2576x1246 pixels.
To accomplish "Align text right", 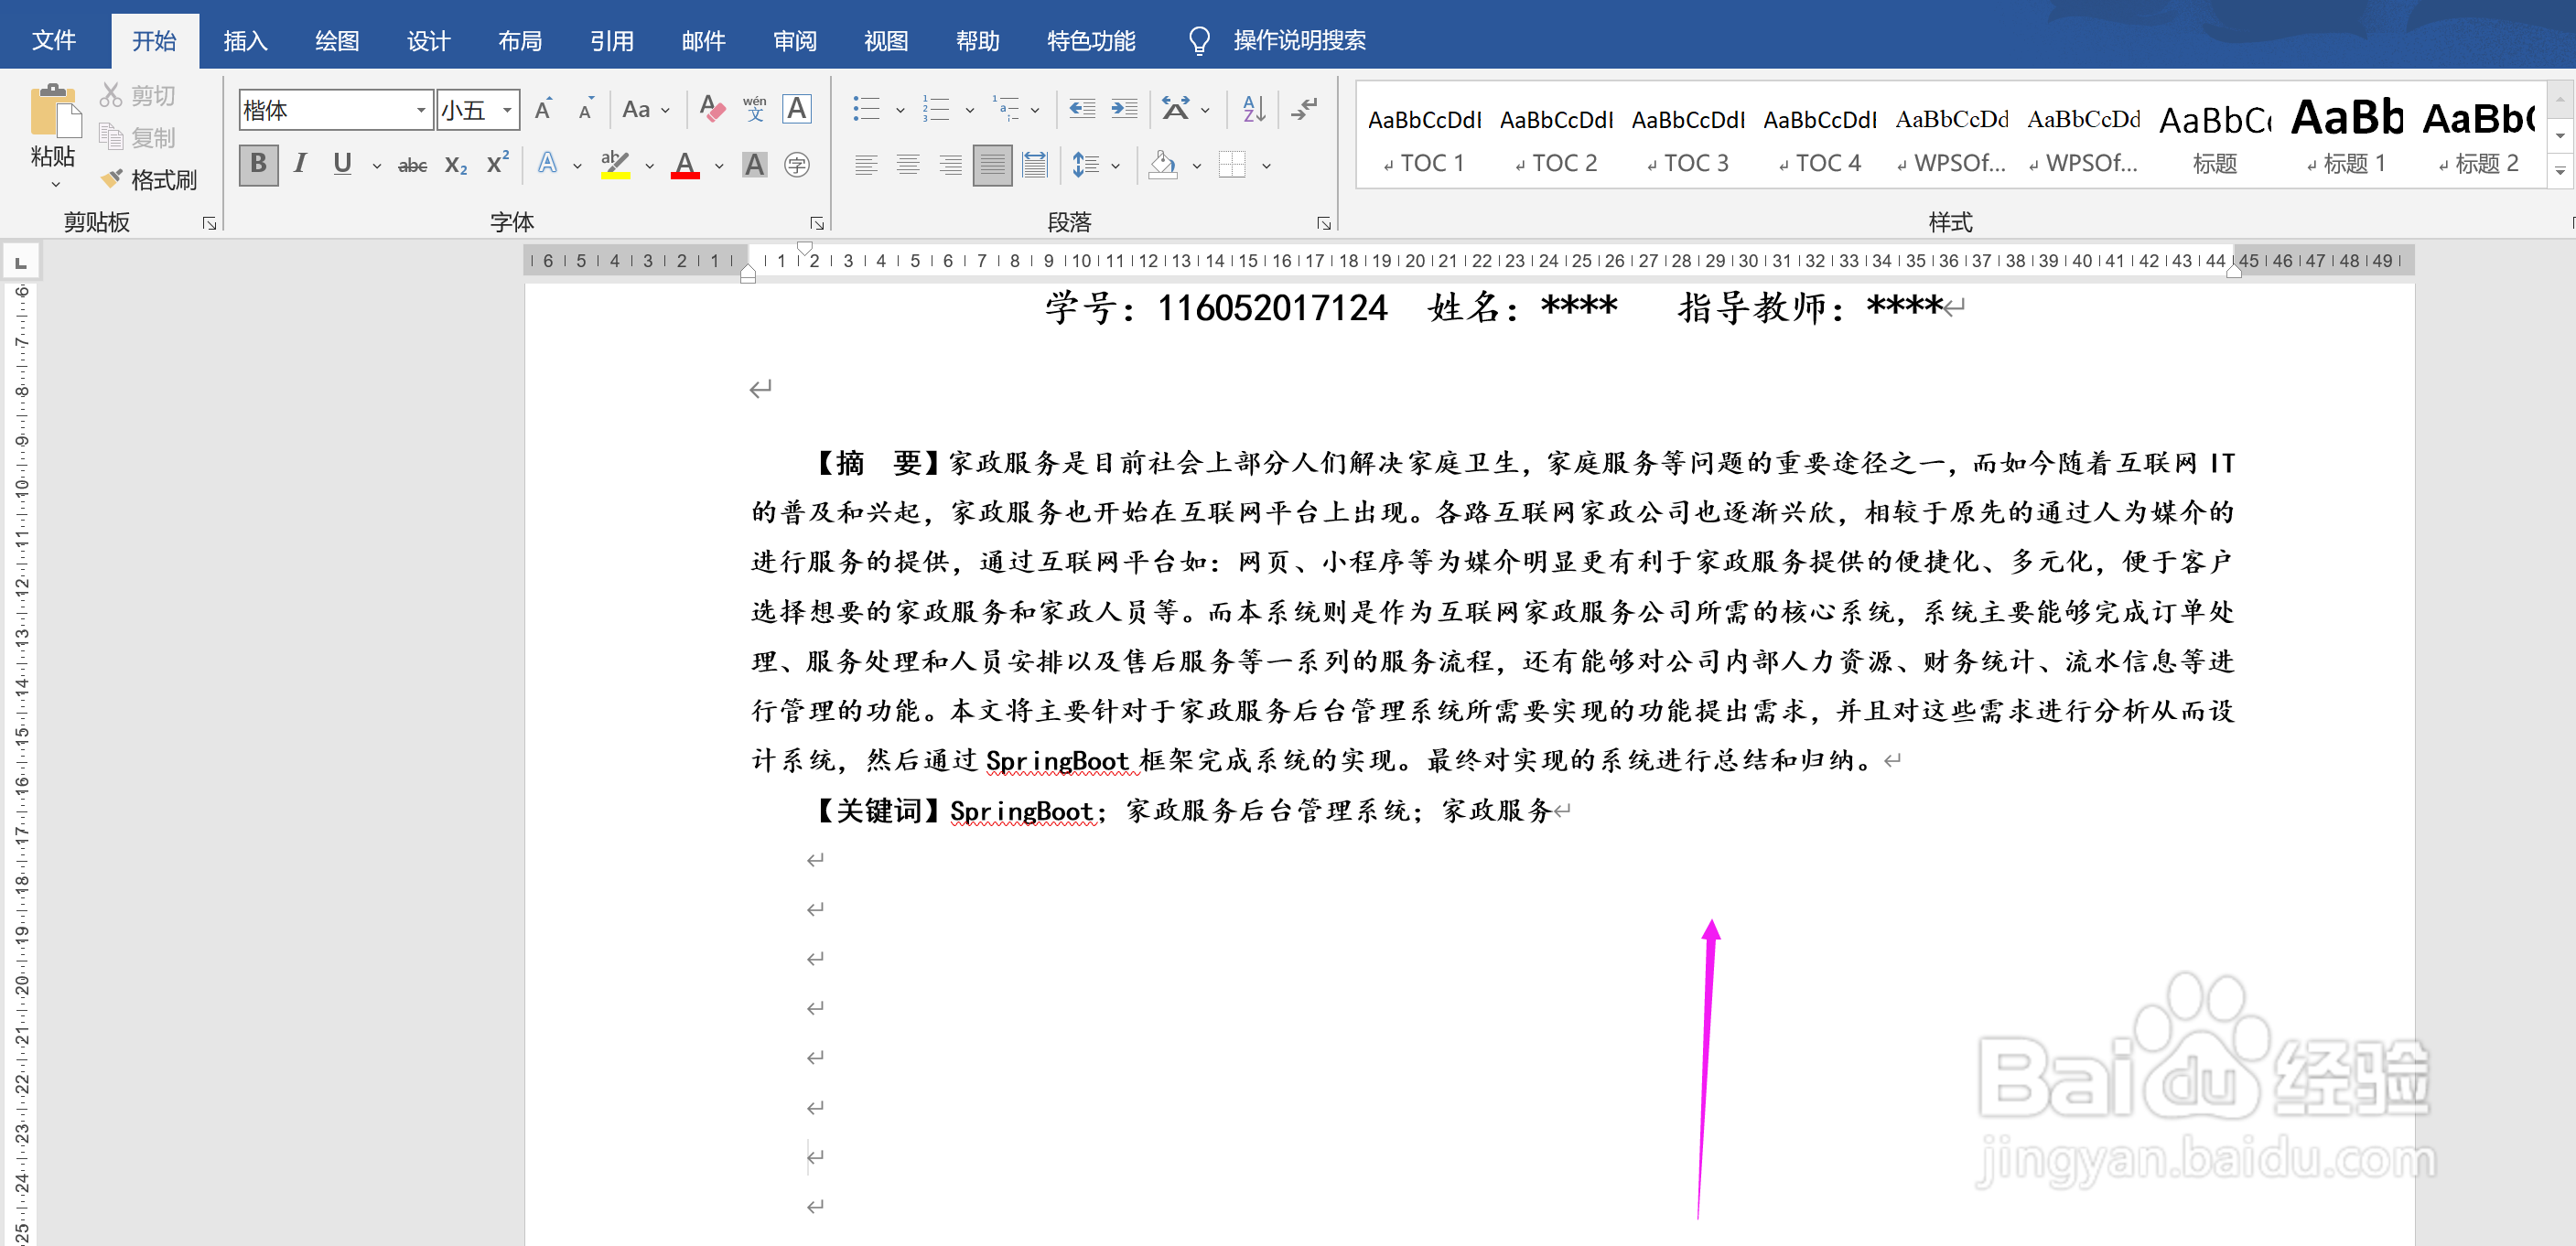I will tap(950, 165).
